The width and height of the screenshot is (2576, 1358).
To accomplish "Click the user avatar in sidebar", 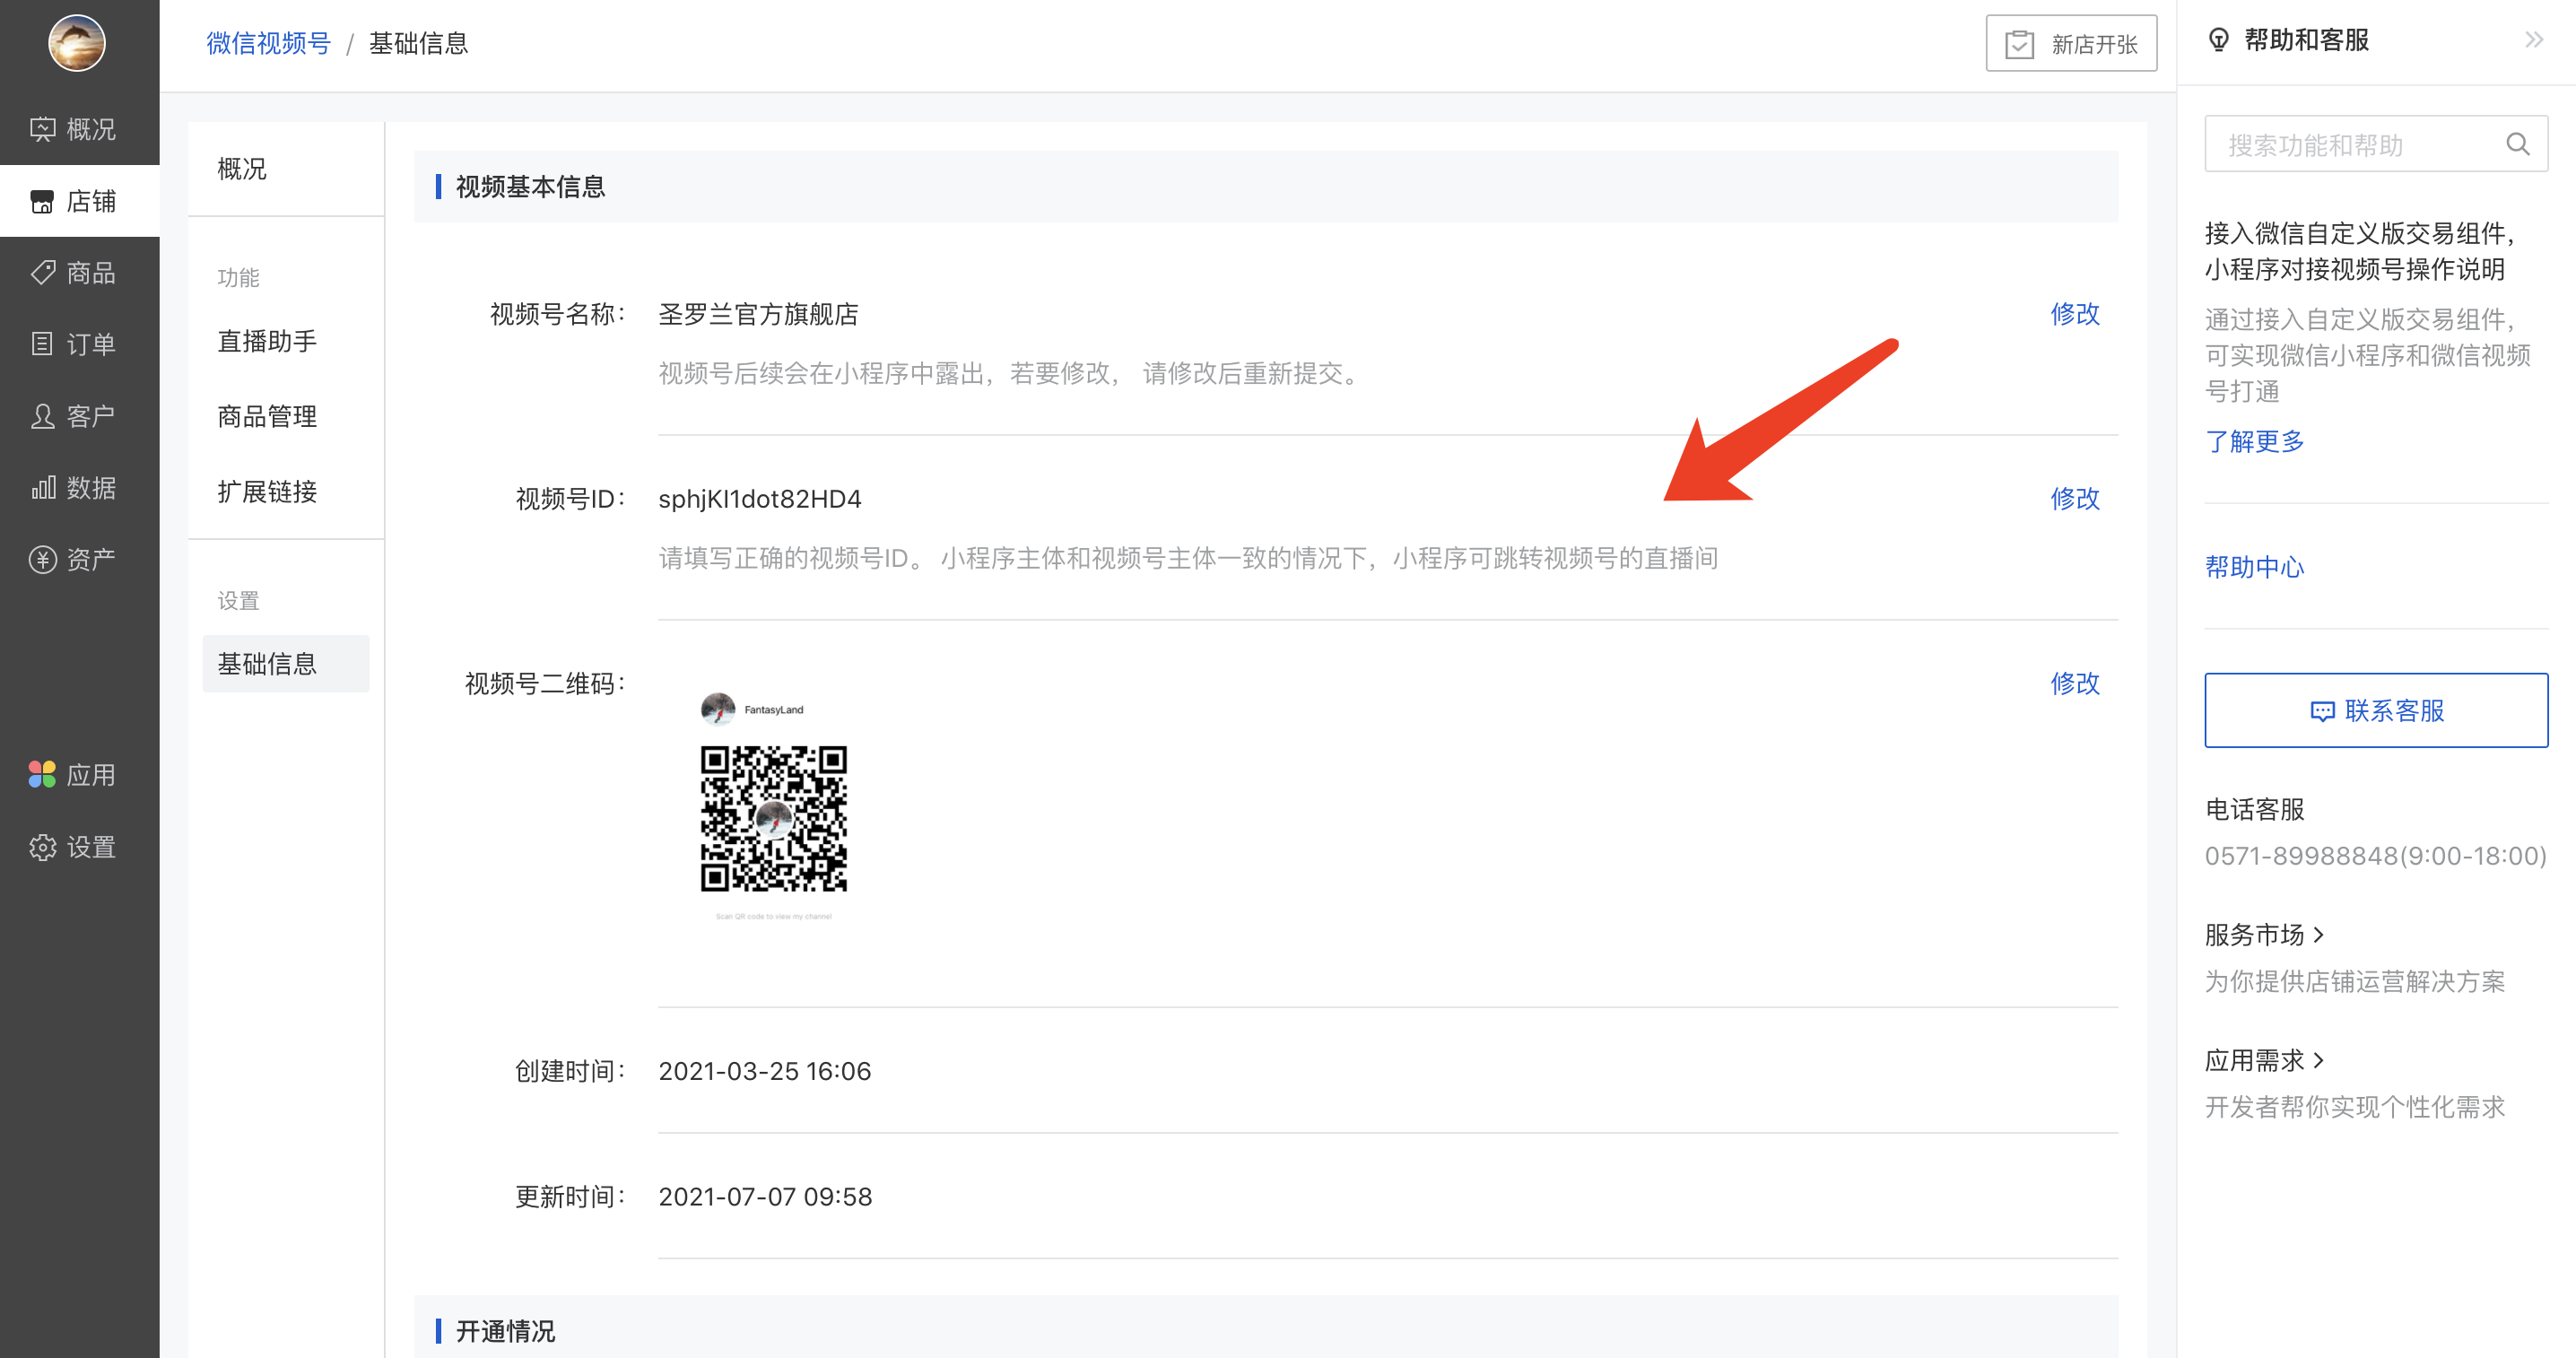I will (77, 43).
